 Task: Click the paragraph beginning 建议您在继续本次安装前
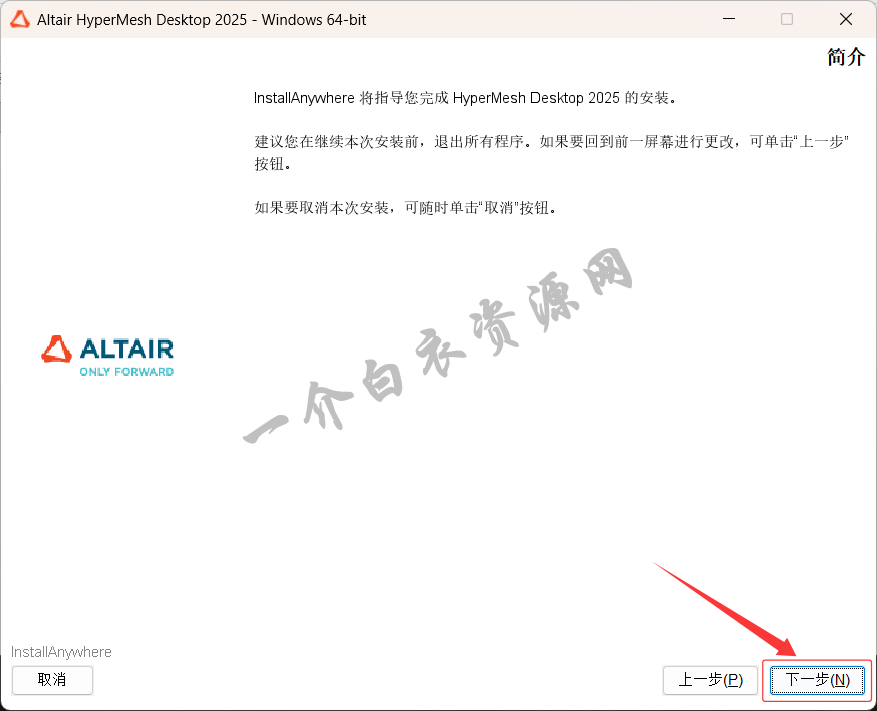click(x=551, y=141)
